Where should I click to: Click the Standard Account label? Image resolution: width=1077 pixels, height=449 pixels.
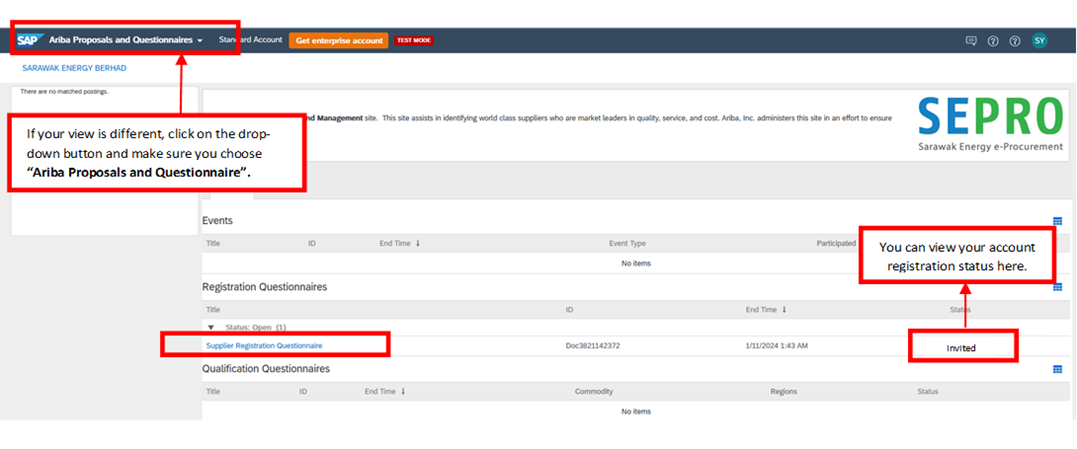point(250,40)
